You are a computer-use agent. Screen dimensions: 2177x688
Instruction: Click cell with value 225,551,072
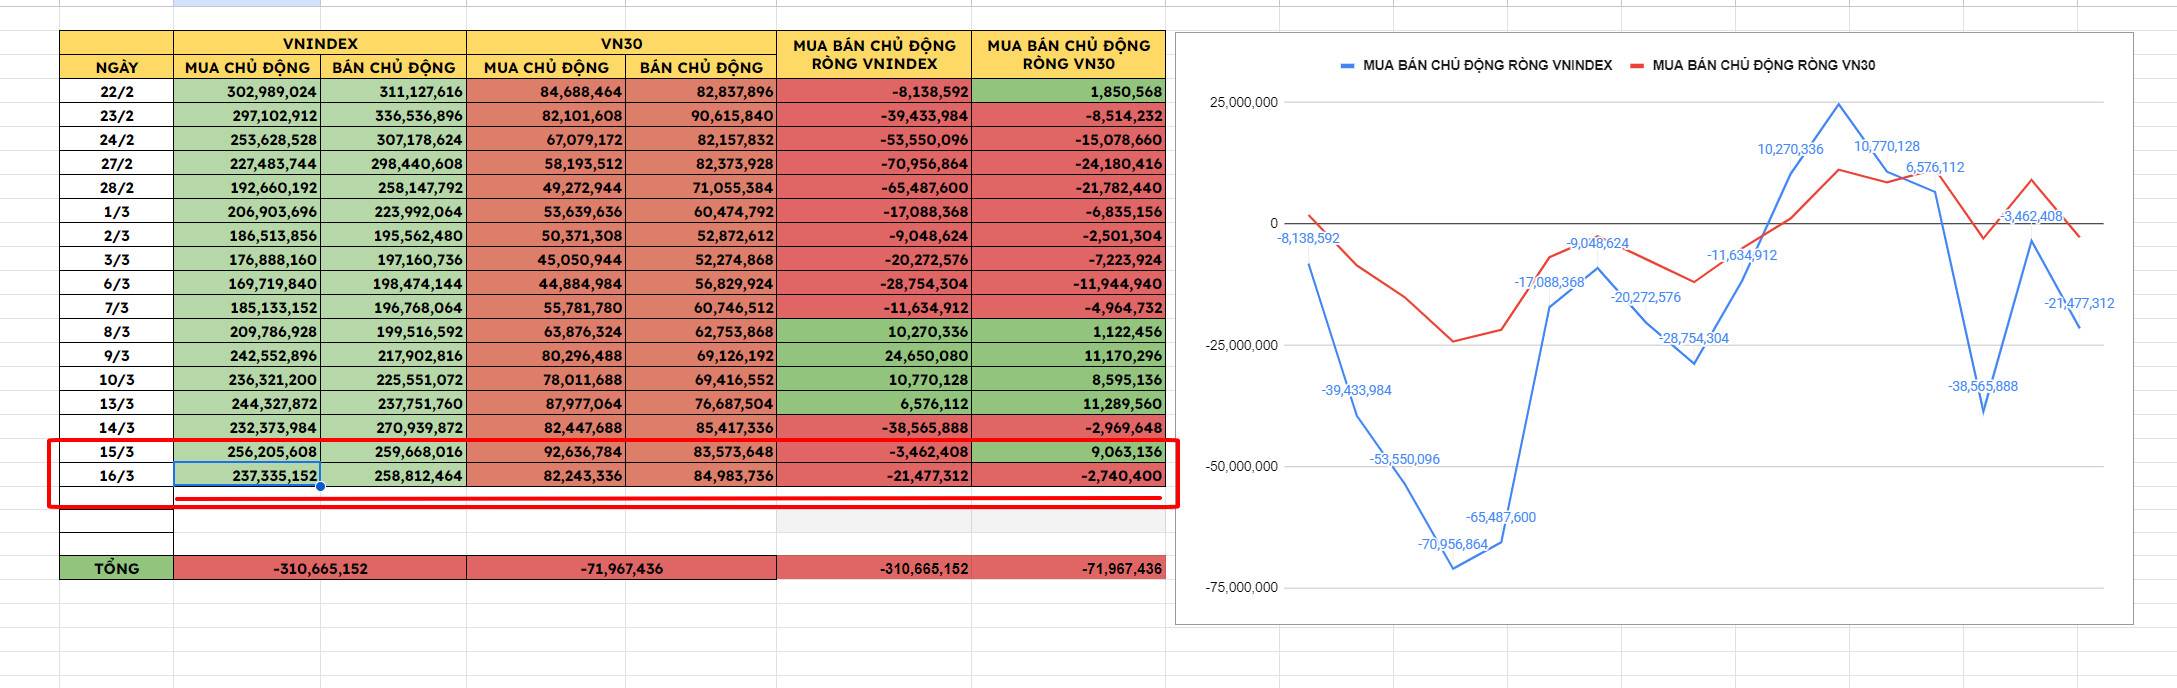point(393,379)
